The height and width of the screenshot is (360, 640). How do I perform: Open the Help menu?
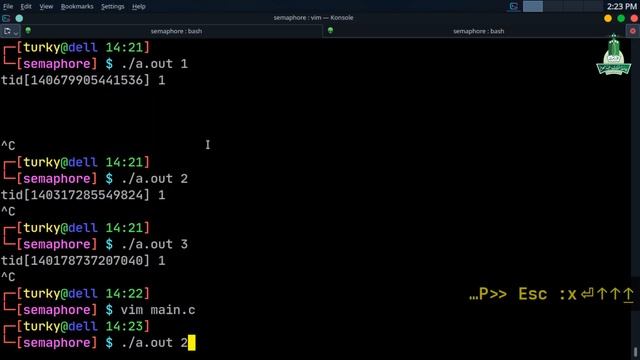point(139,7)
